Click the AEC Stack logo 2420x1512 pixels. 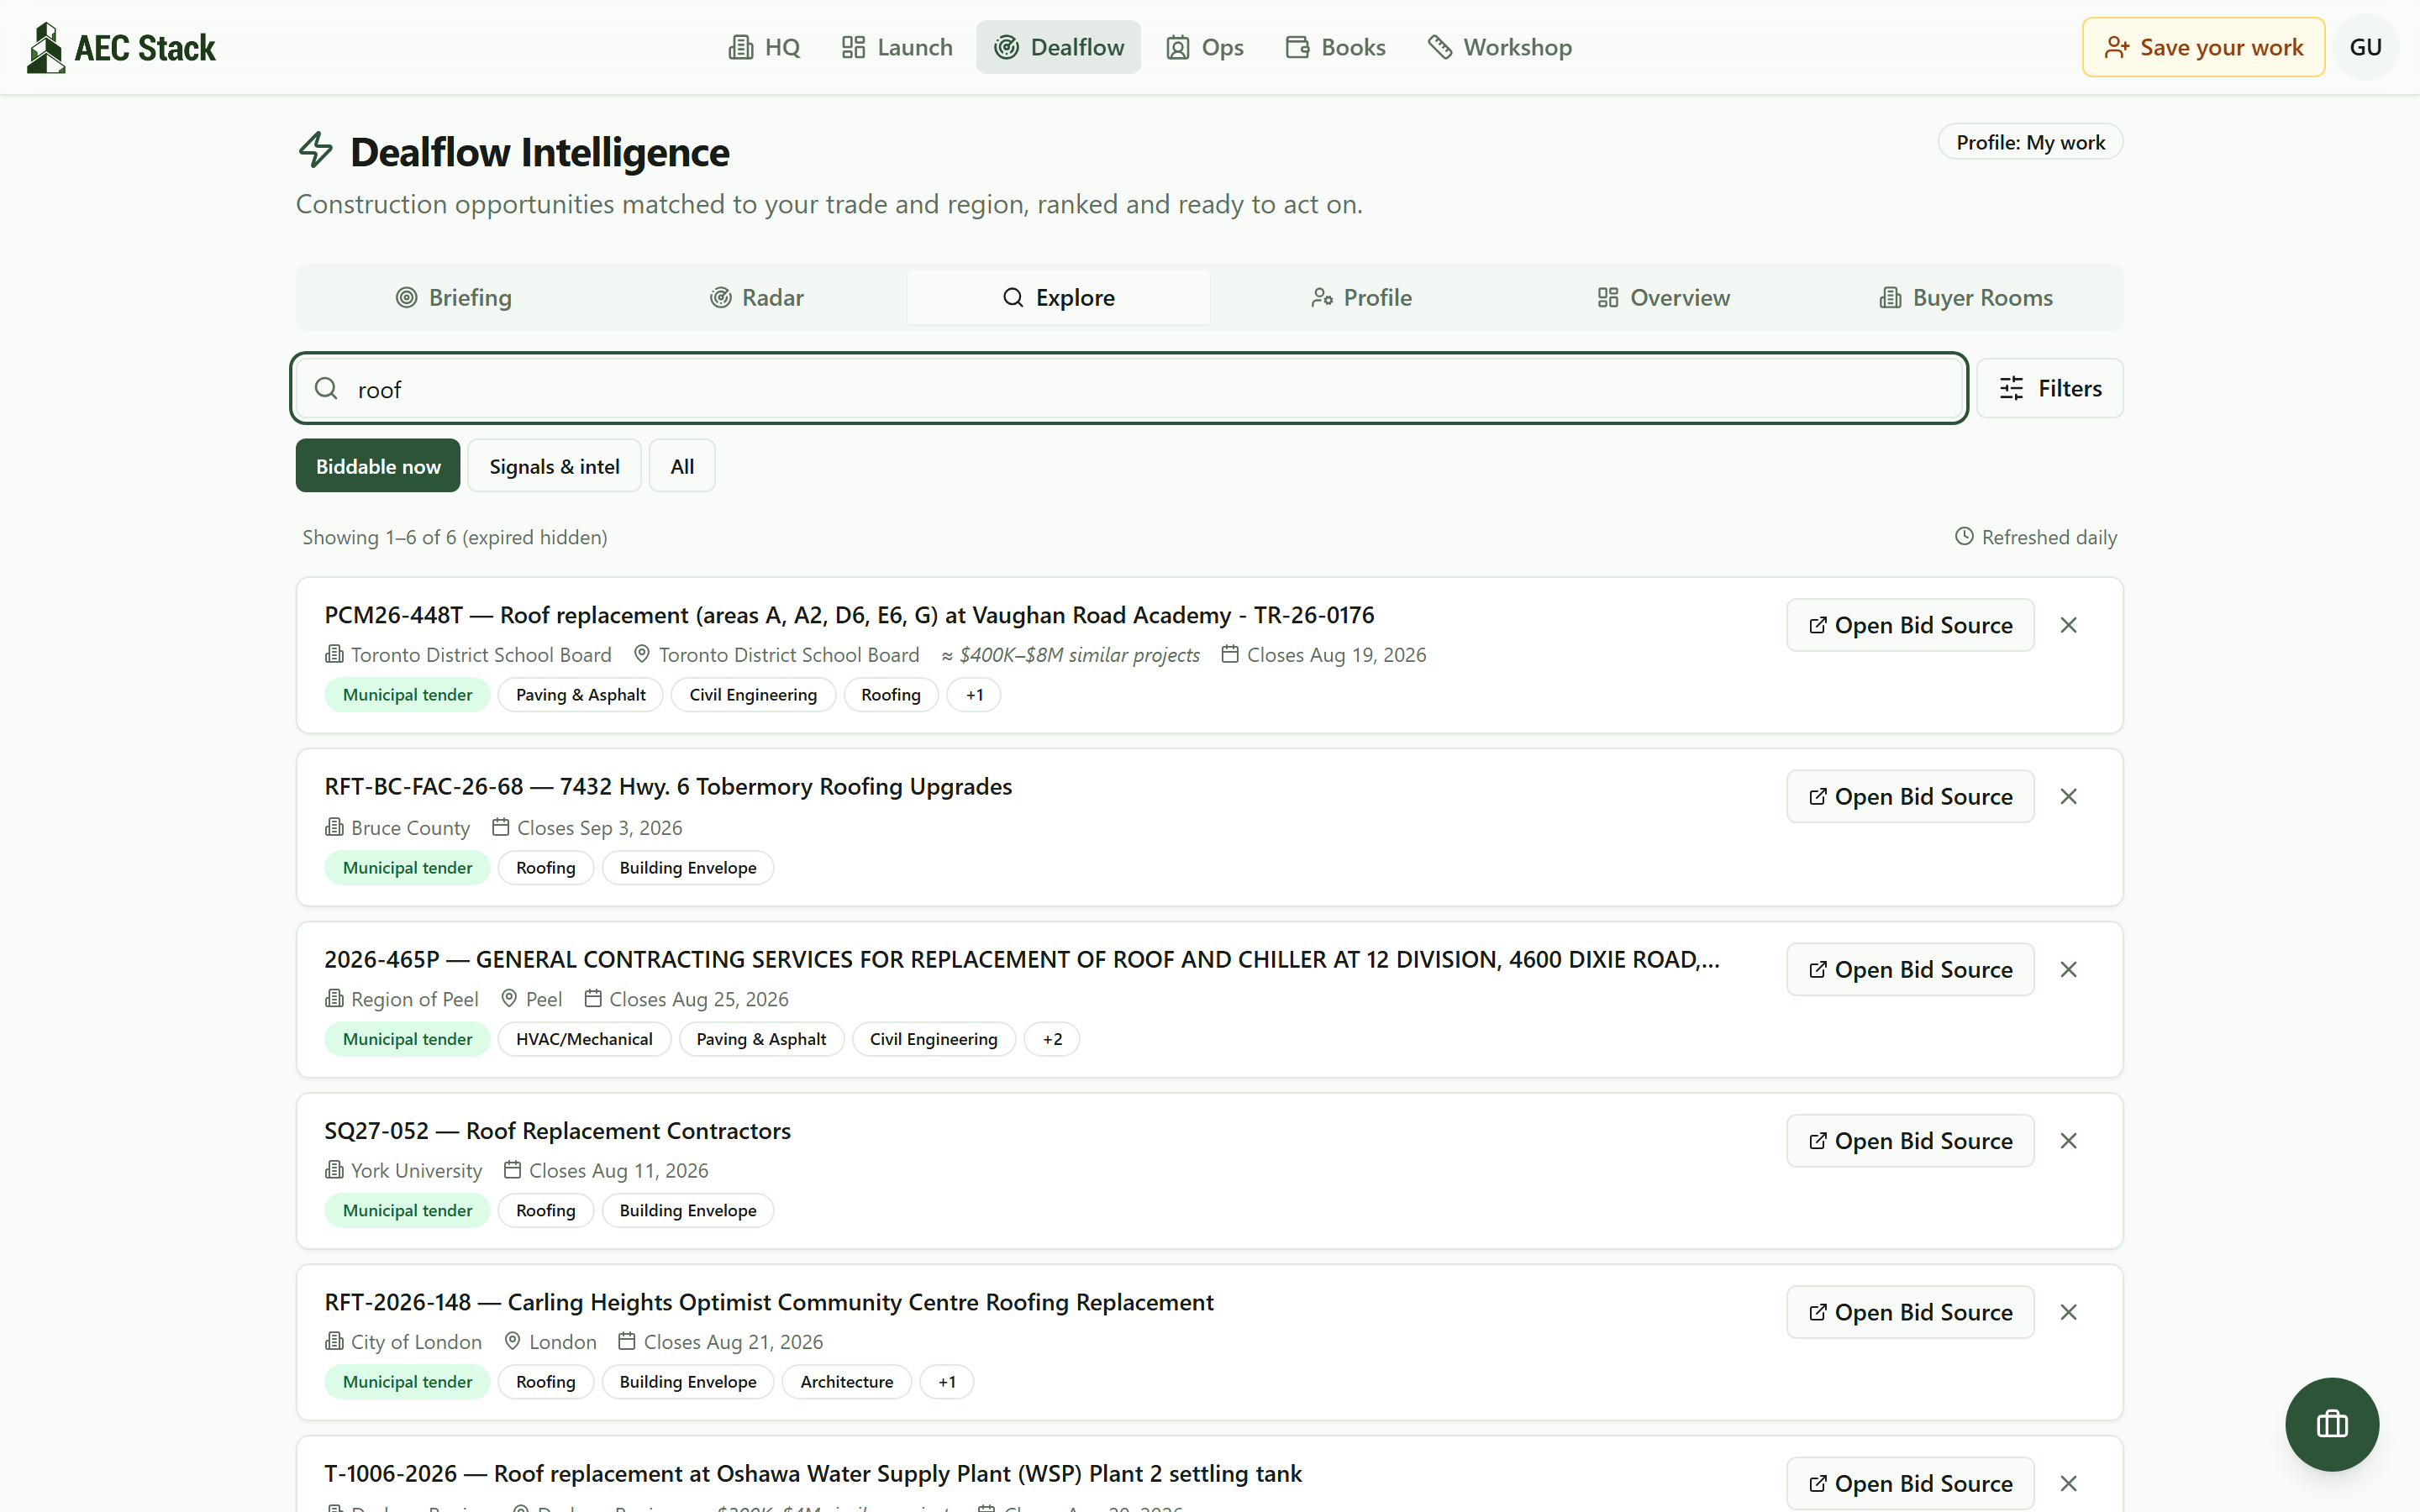tap(121, 47)
